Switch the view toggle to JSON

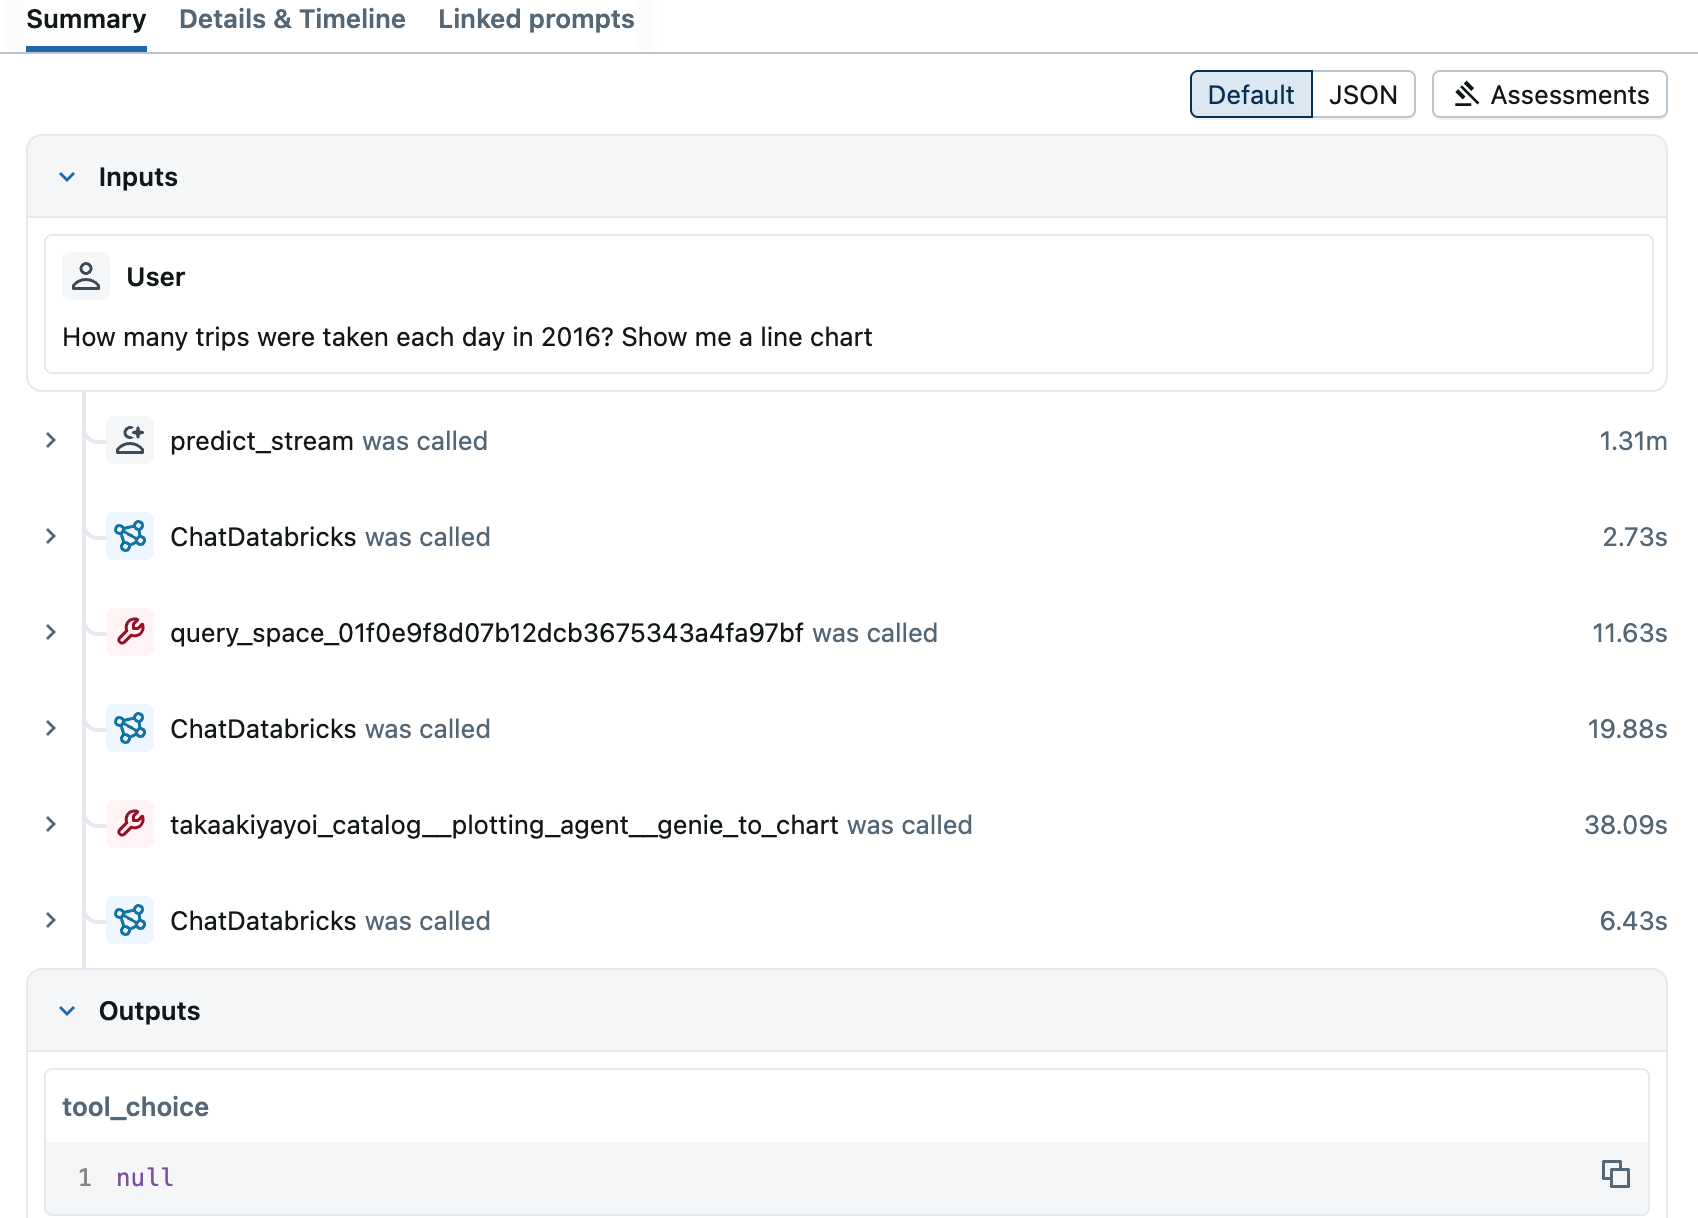tap(1364, 94)
